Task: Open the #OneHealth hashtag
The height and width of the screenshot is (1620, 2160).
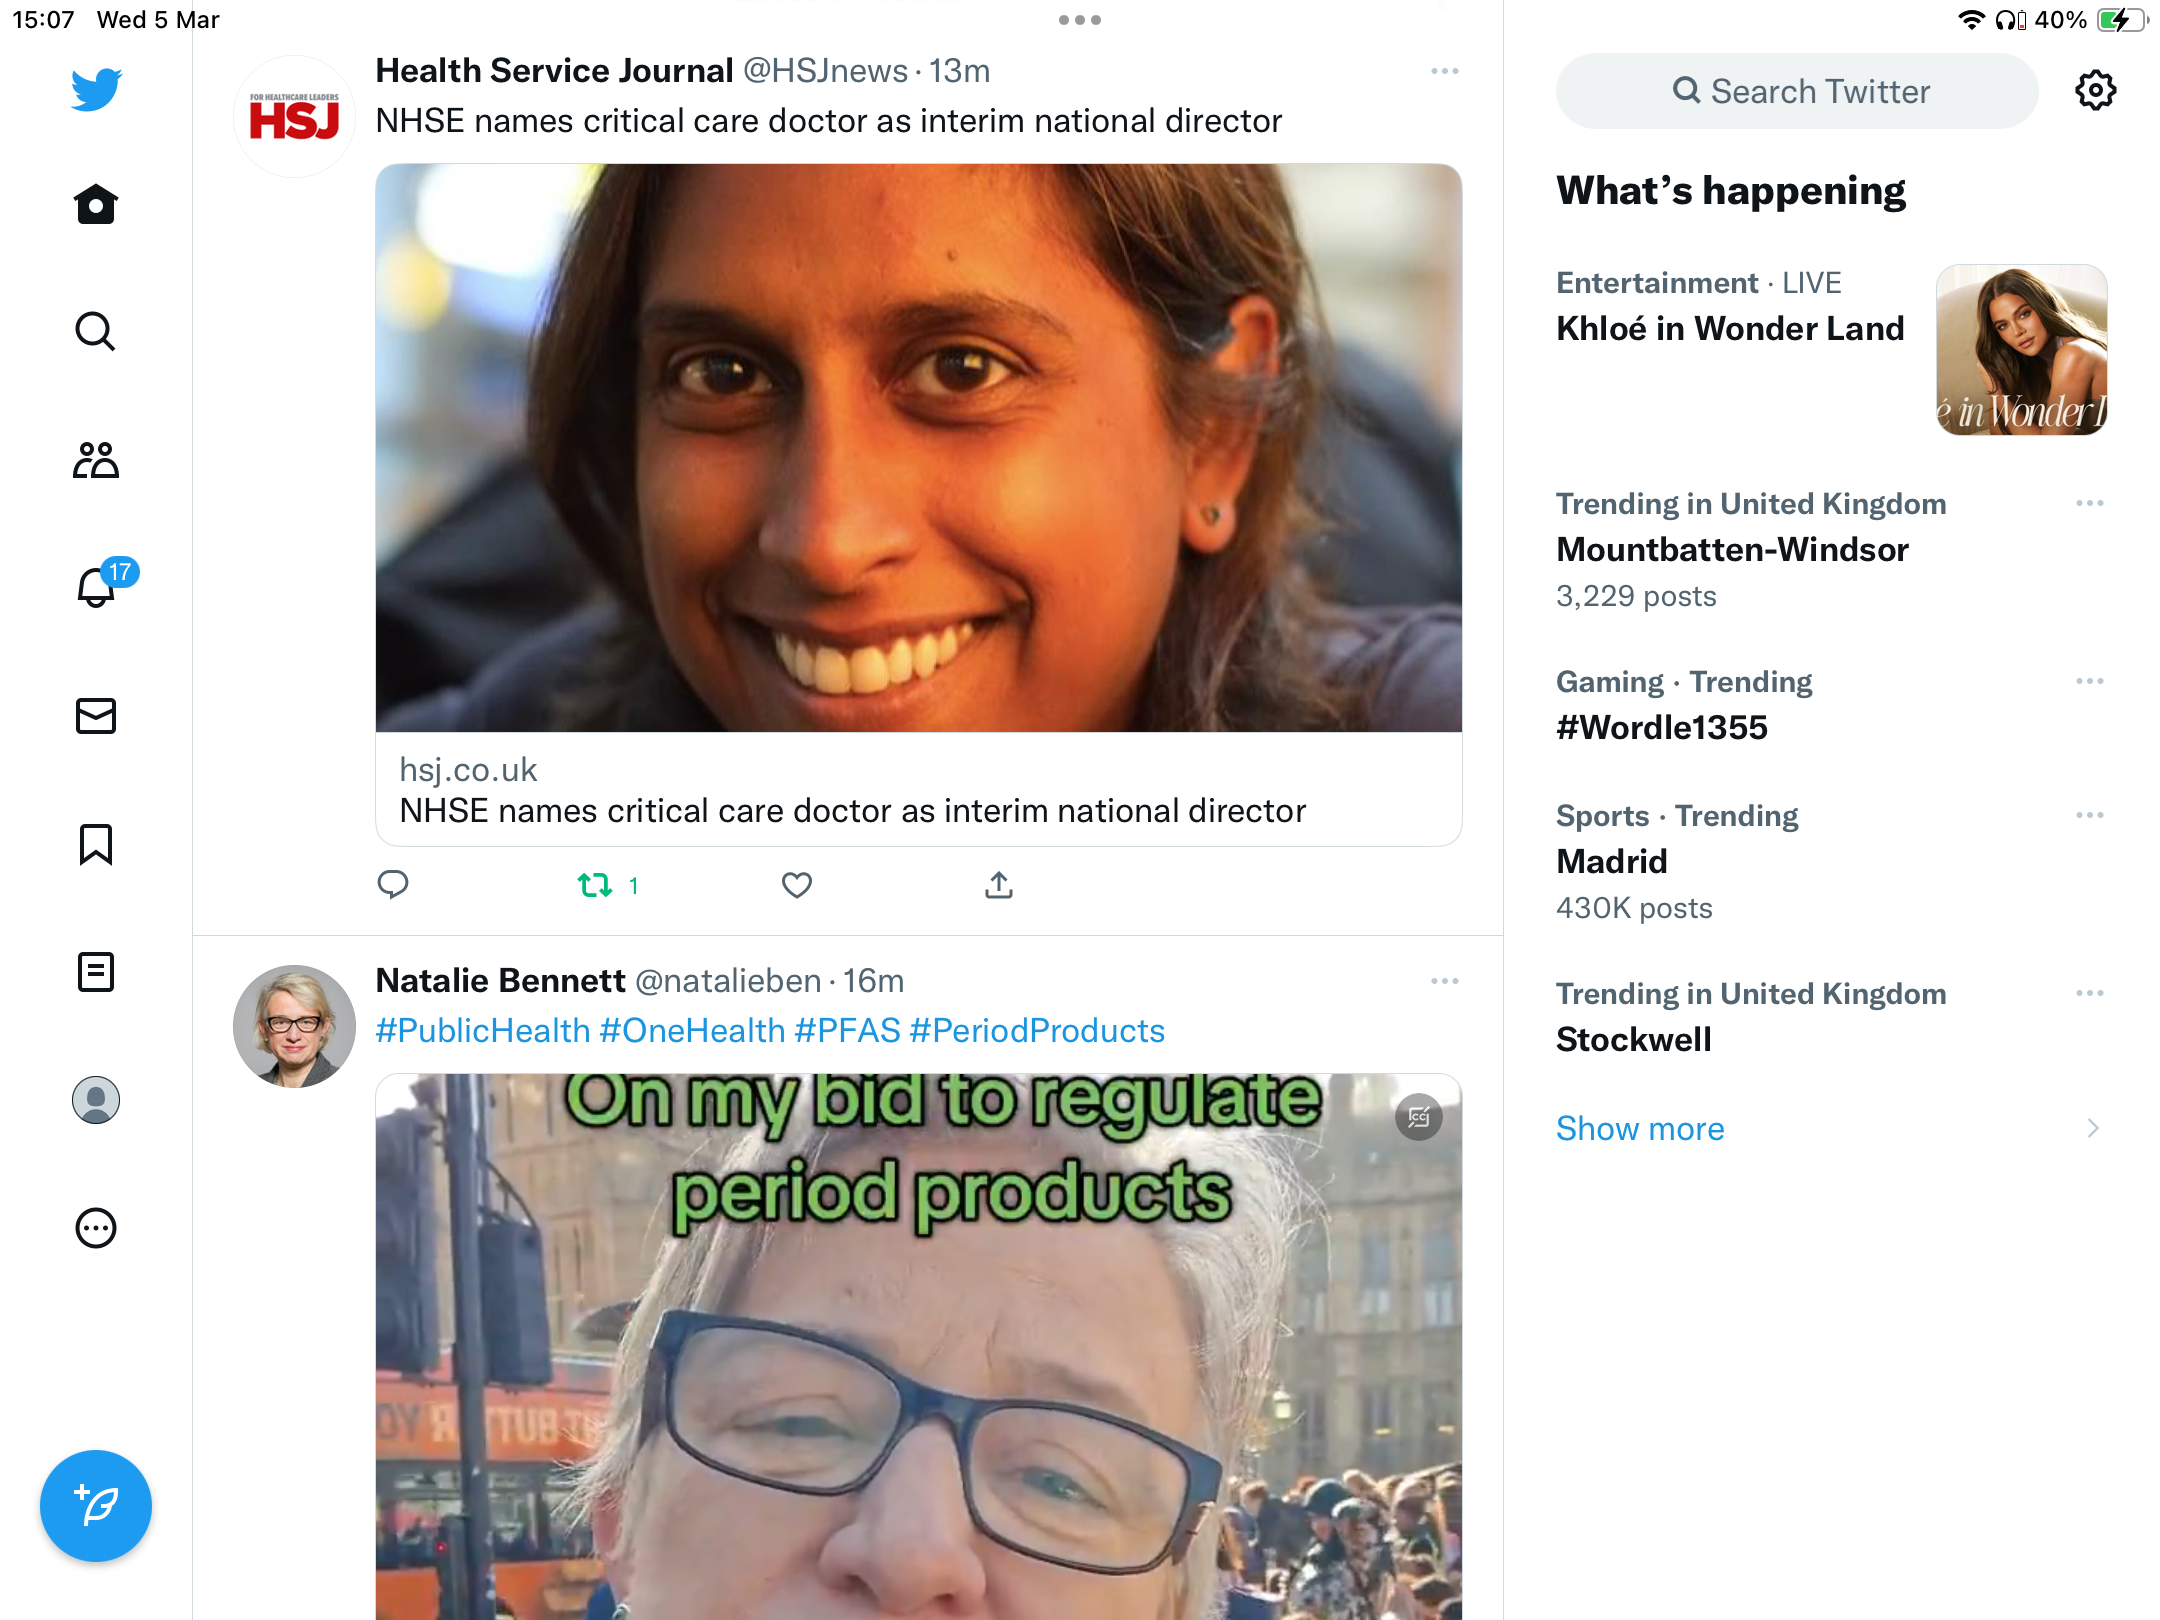Action: pos(692,1030)
